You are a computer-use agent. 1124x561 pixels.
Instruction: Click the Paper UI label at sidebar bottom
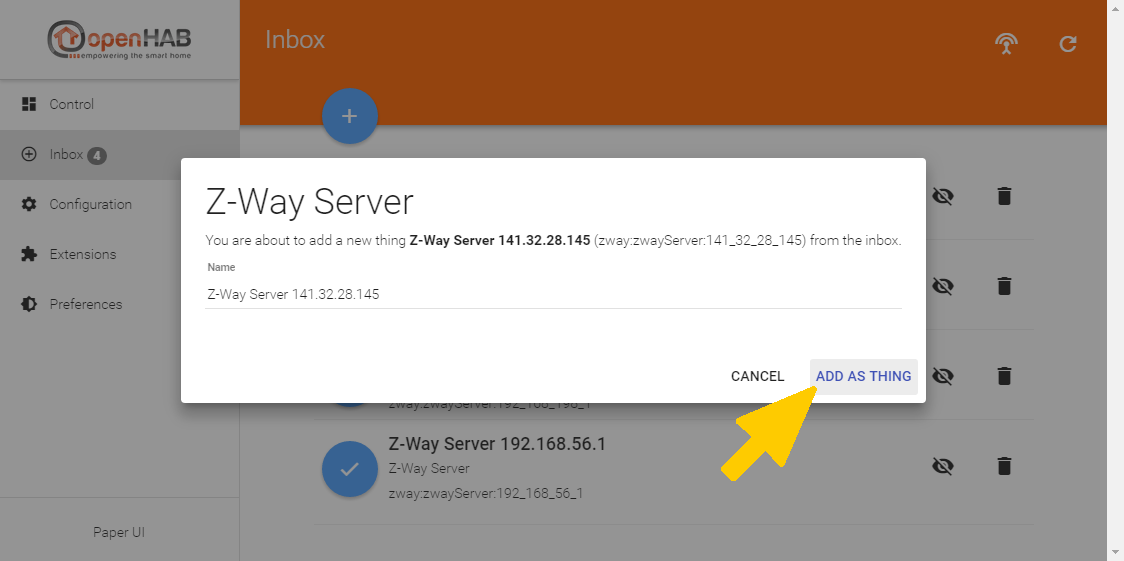point(119,532)
